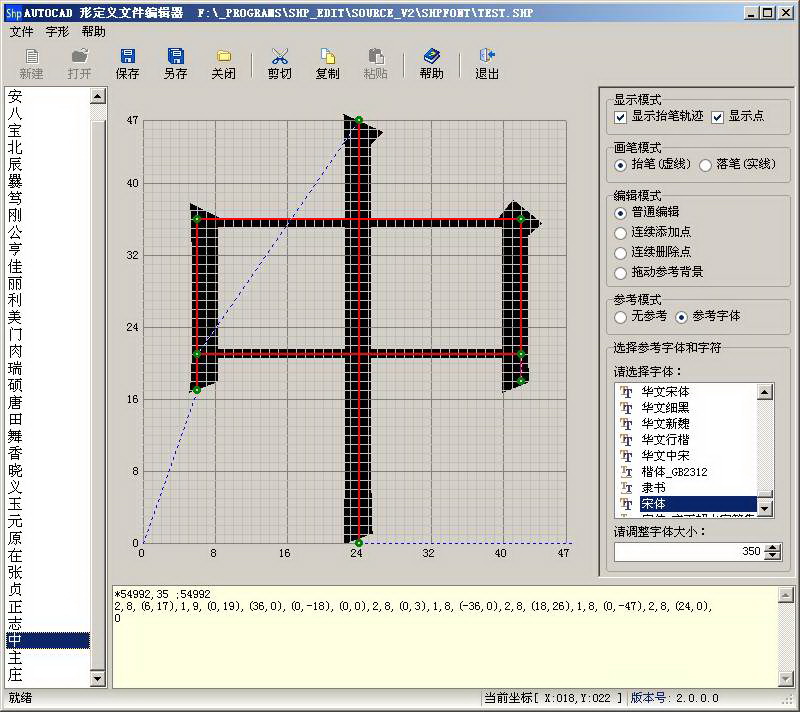This screenshot has height=712, width=800.
Task: Decrease font size with the stepper's down arrow
Action: [773, 555]
